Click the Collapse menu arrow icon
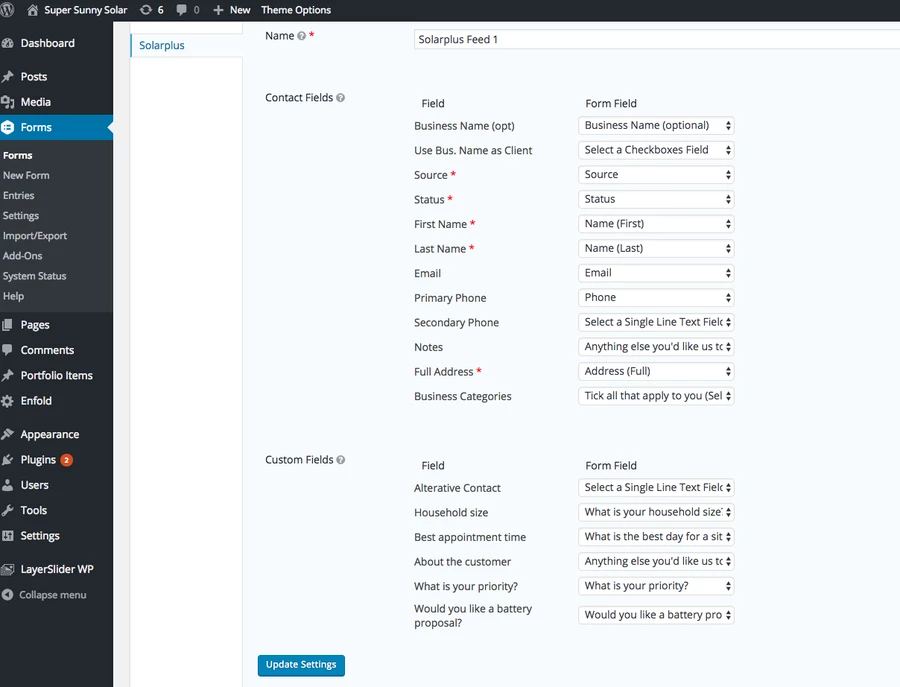Image resolution: width=900 pixels, height=687 pixels. (x=7, y=595)
